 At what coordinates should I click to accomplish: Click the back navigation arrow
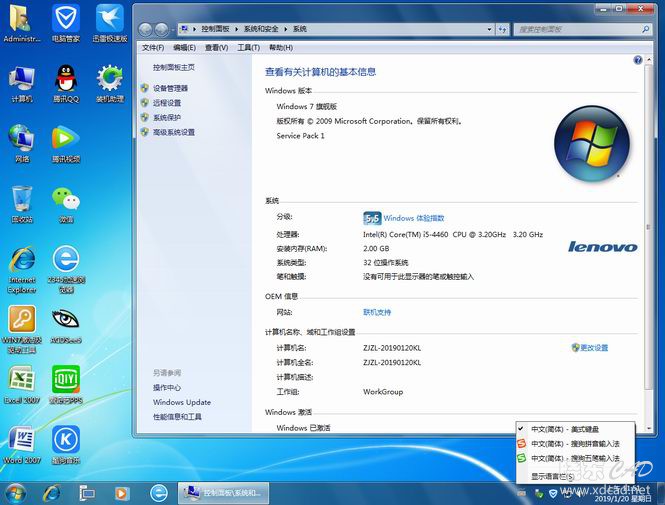click(x=145, y=29)
